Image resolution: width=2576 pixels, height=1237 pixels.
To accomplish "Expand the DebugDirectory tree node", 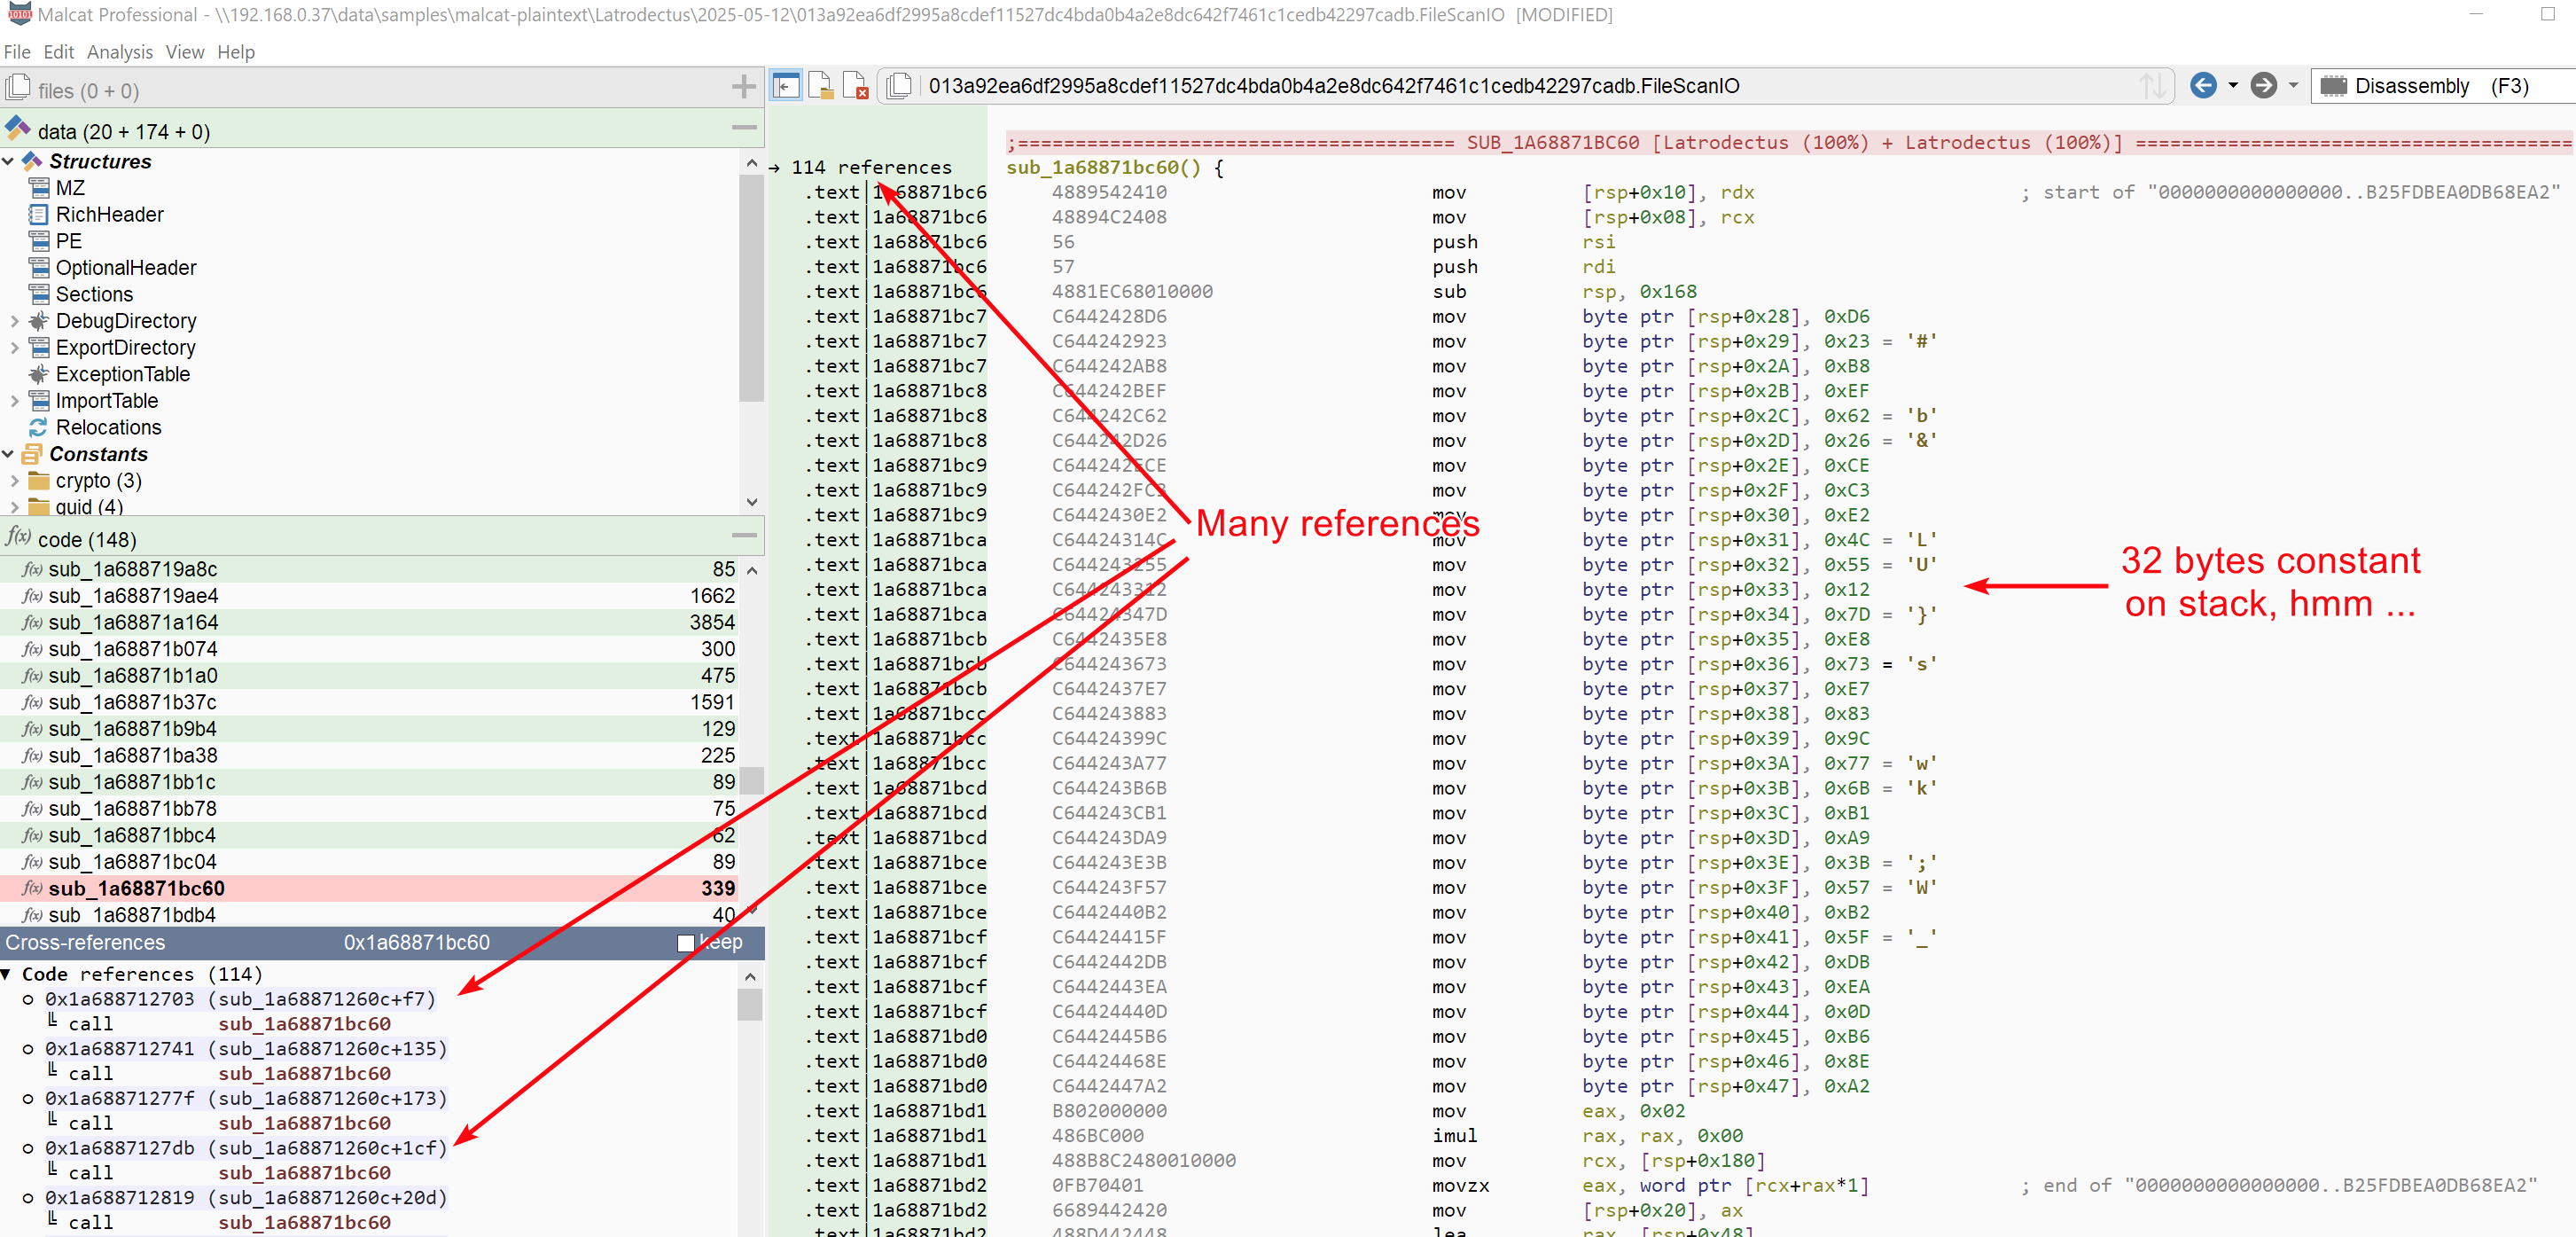I will [x=14, y=321].
